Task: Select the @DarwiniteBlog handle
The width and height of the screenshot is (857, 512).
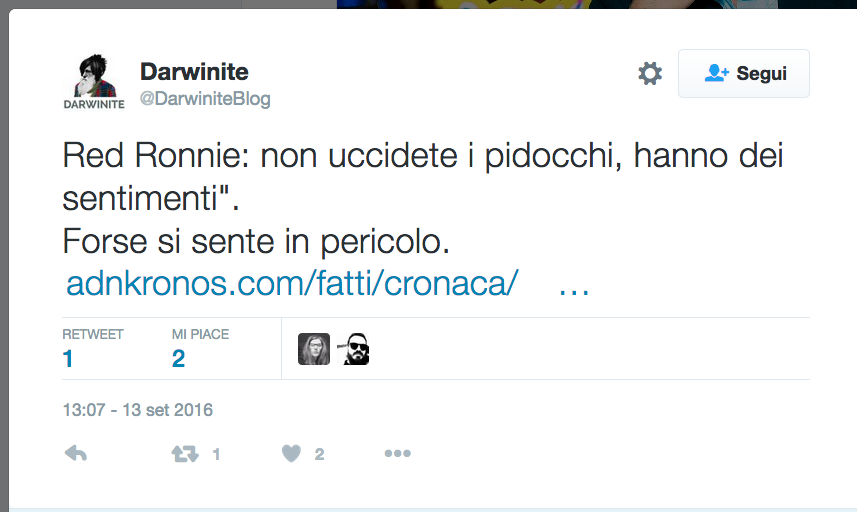Action: (205, 99)
